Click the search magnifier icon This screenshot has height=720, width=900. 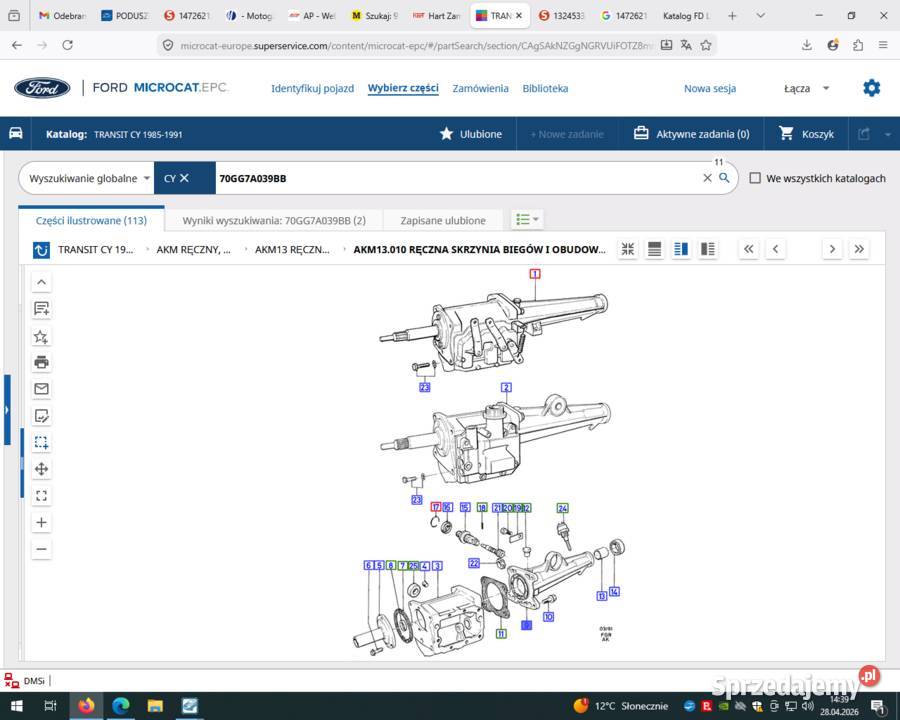pos(724,178)
